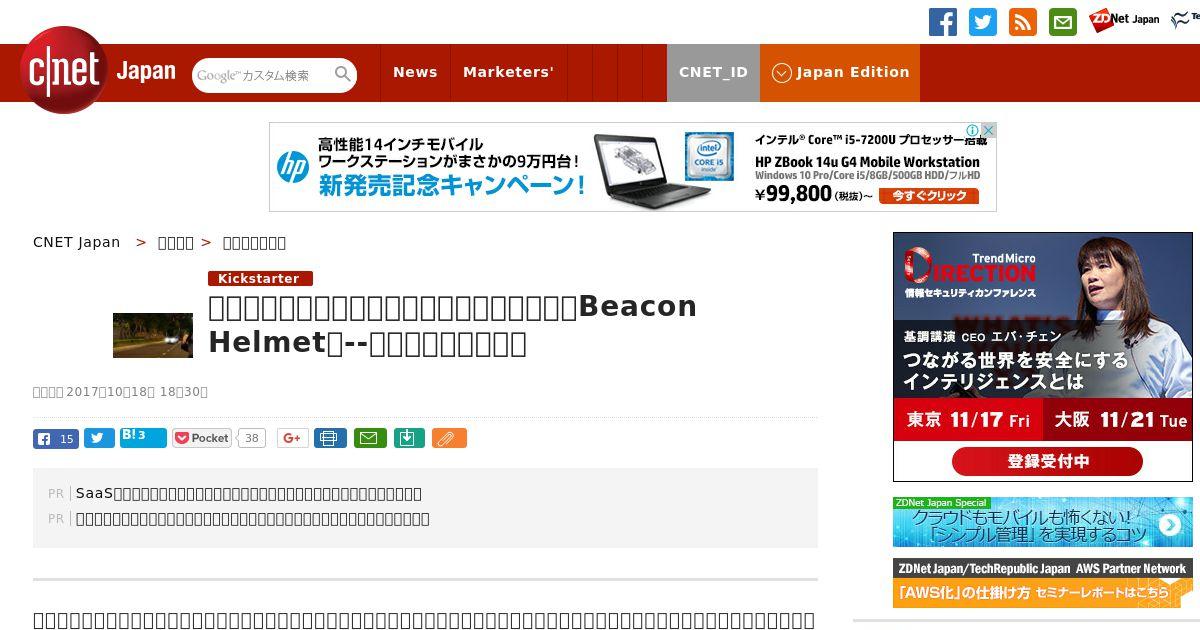This screenshot has width=1200, height=630.
Task: Open the News menu
Action: [415, 72]
